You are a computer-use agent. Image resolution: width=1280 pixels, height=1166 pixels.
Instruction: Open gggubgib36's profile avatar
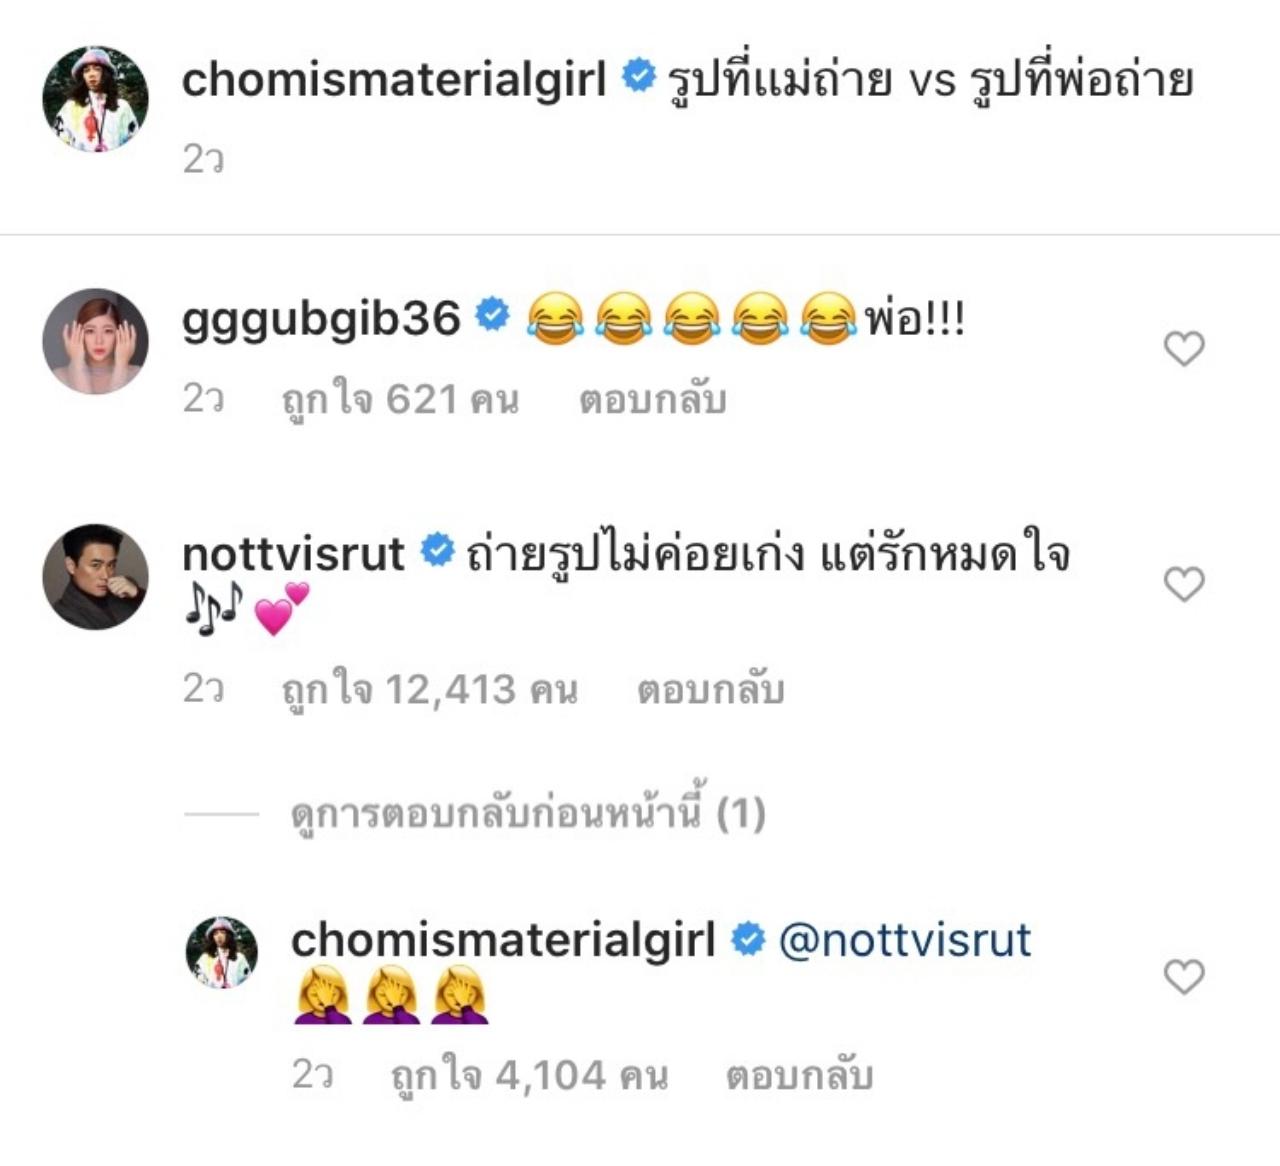tap(95, 341)
